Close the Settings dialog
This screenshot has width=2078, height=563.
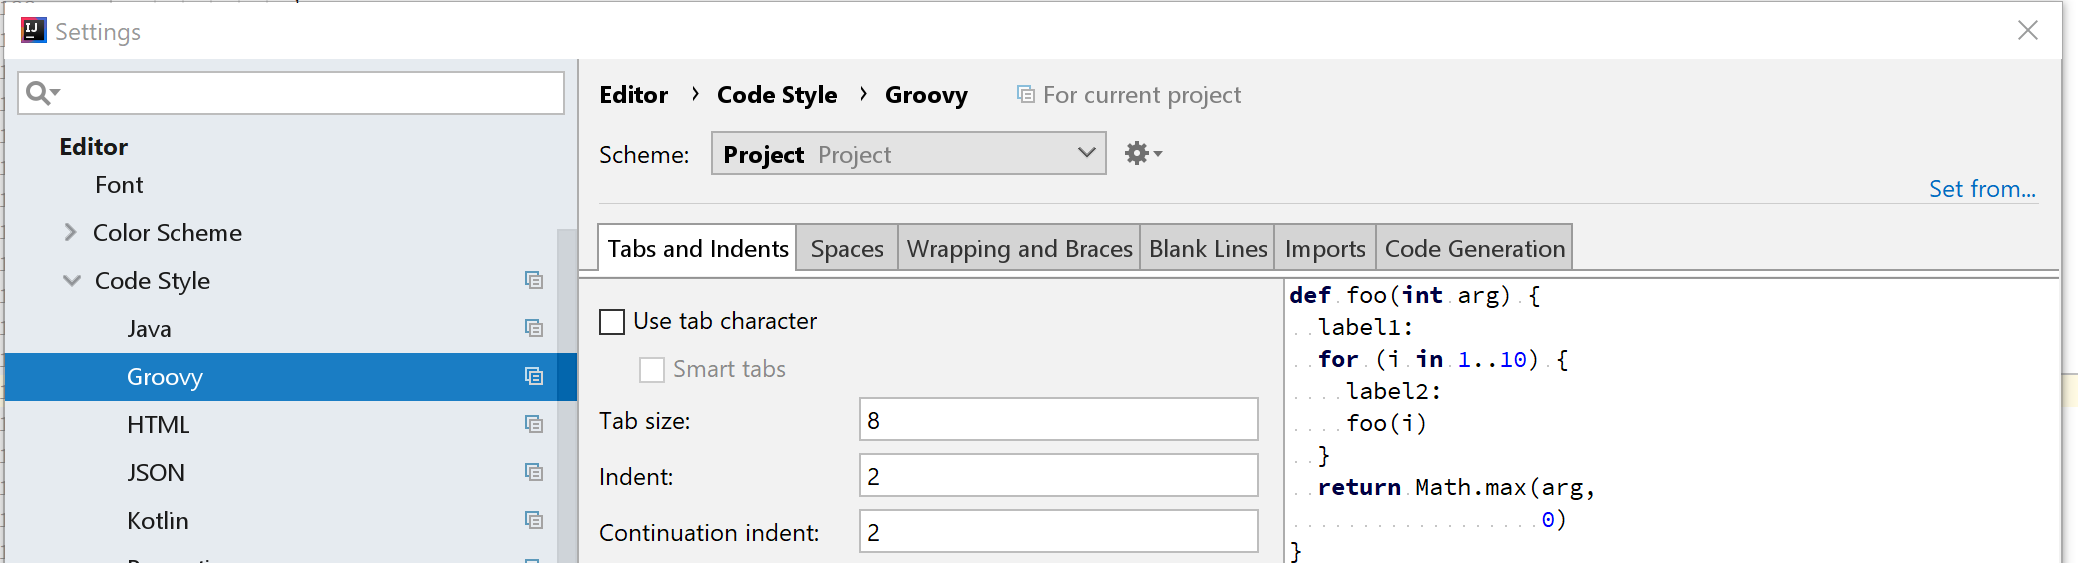(x=2027, y=31)
